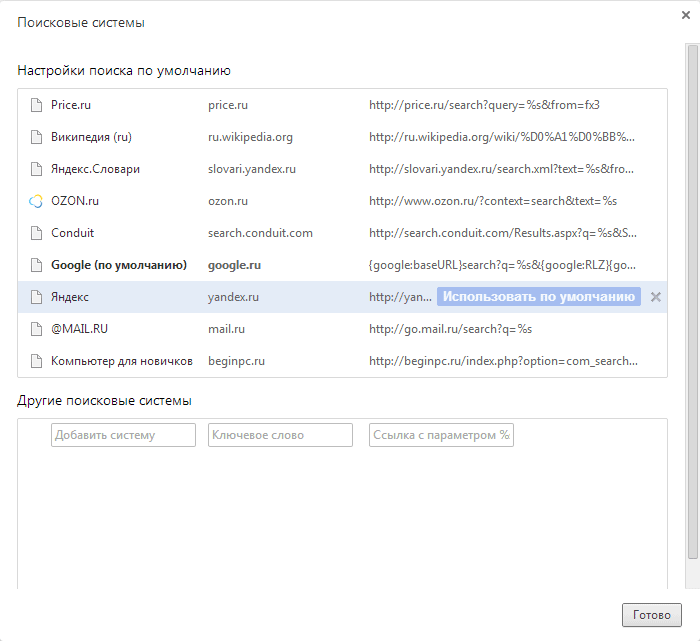The image size is (700, 641).
Task: Select the @MAIL.RU engine name
Action: (79, 329)
